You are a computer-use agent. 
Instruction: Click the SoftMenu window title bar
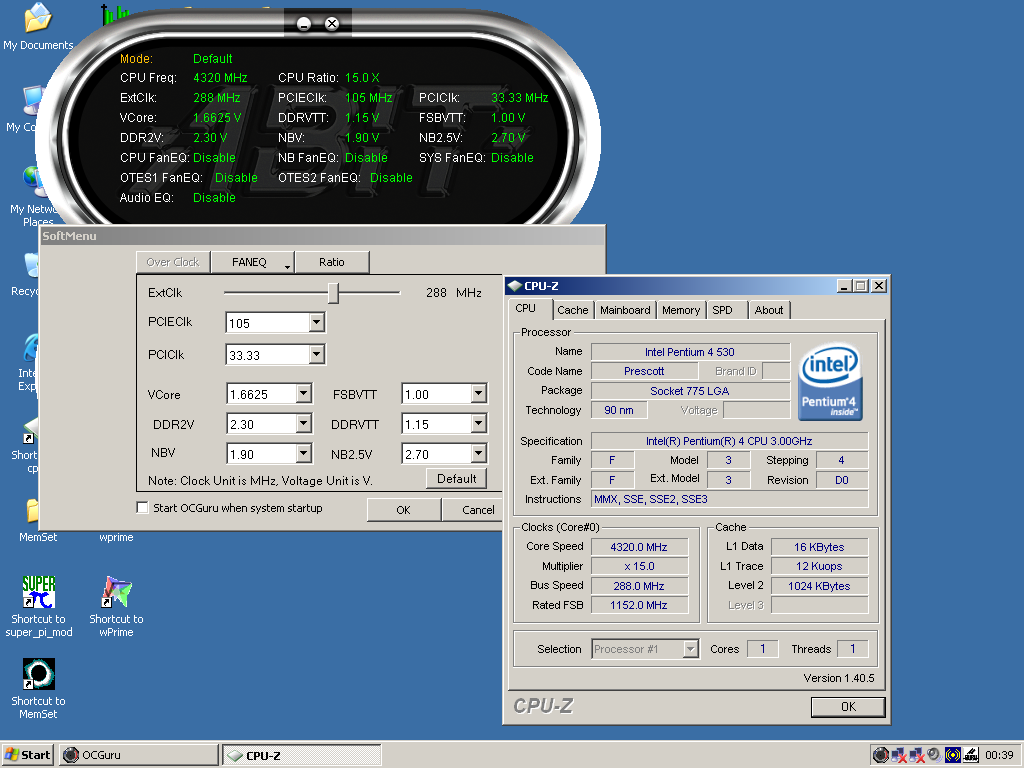322,236
